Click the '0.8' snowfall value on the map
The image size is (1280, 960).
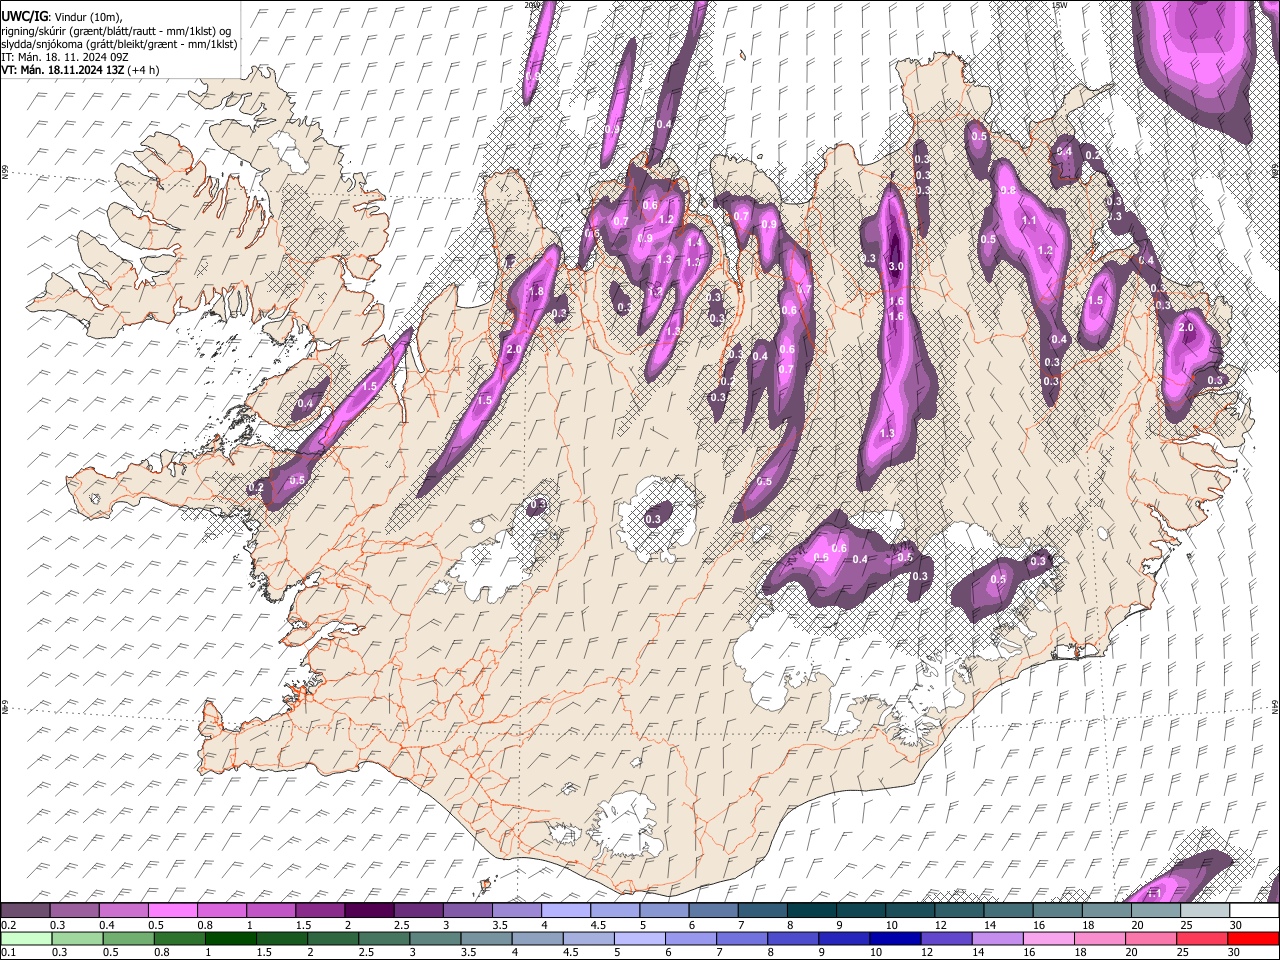(1008, 191)
